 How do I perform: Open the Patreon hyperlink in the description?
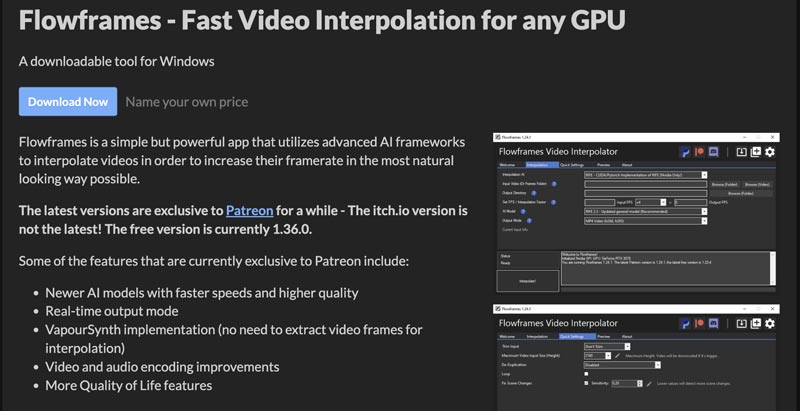tap(249, 211)
